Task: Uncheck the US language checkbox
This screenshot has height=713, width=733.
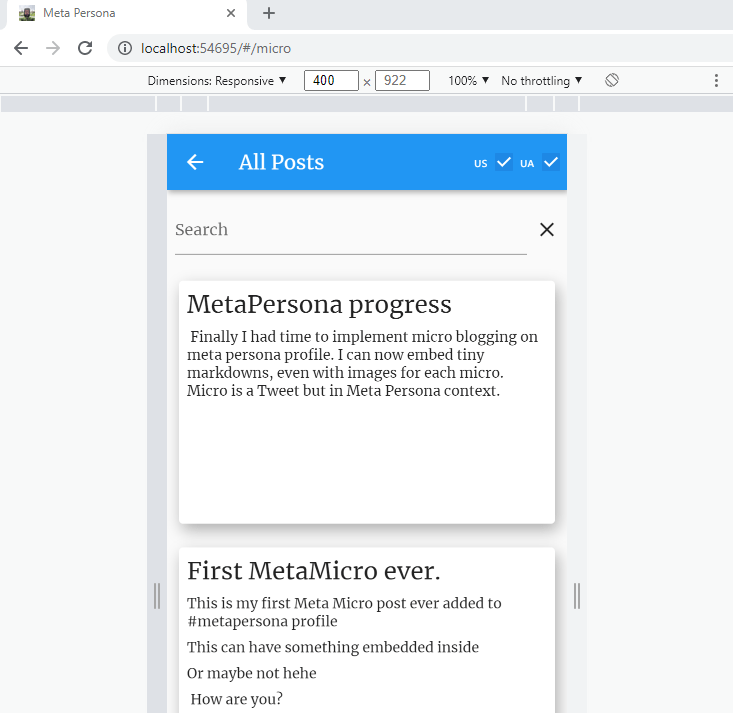Action: point(504,162)
